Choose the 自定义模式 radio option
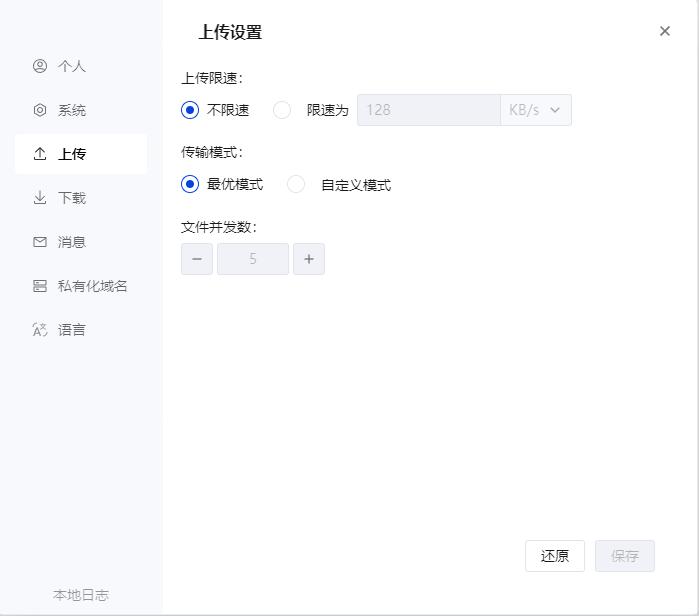This screenshot has height=616, width=699. tap(296, 184)
